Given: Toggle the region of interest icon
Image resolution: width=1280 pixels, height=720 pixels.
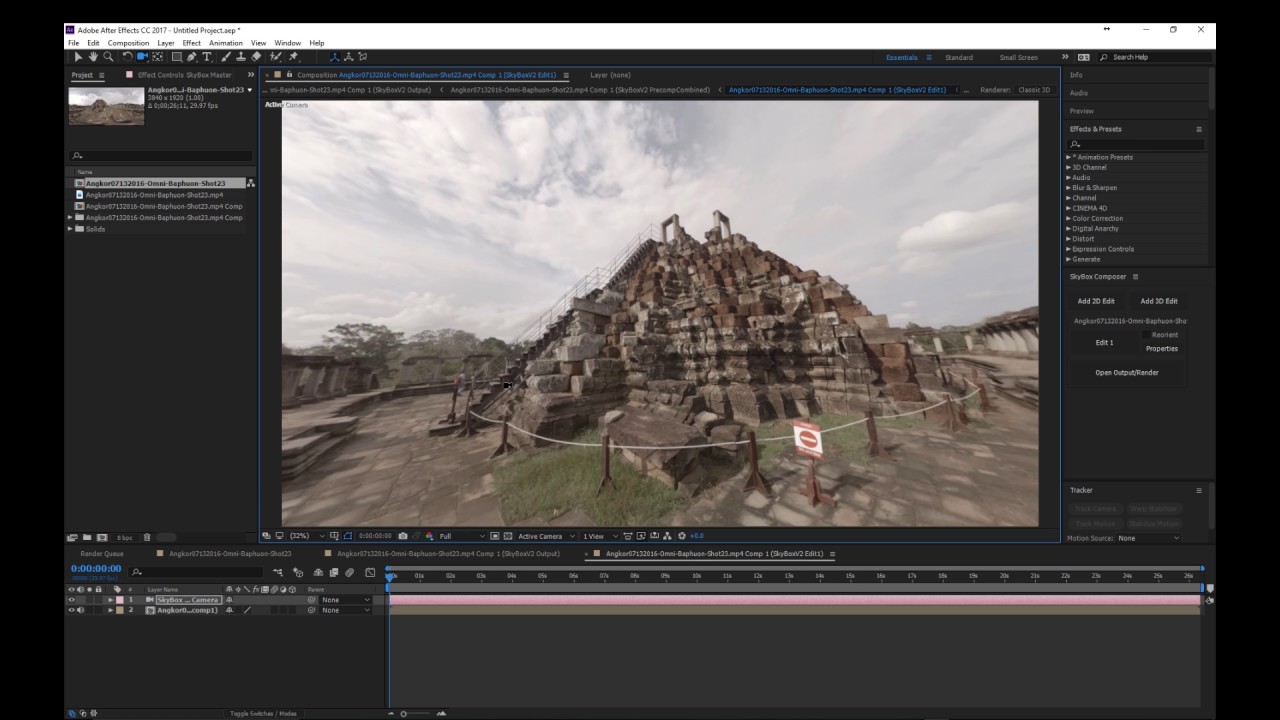Looking at the screenshot, I should [x=494, y=536].
